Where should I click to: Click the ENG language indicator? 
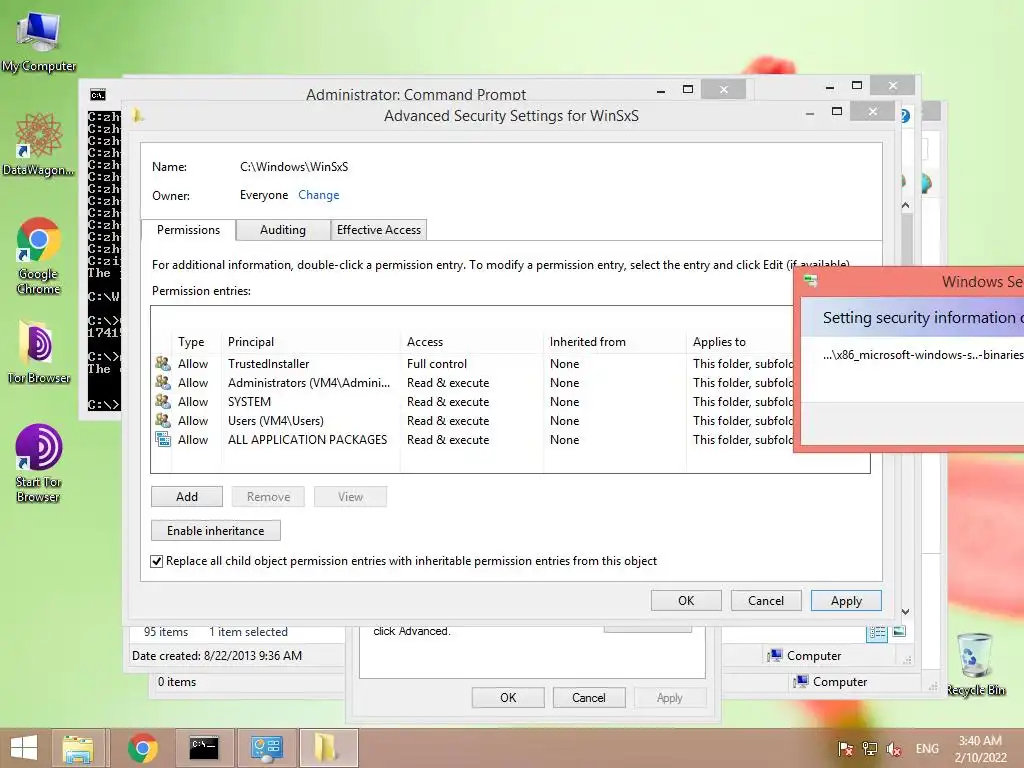(x=927, y=749)
